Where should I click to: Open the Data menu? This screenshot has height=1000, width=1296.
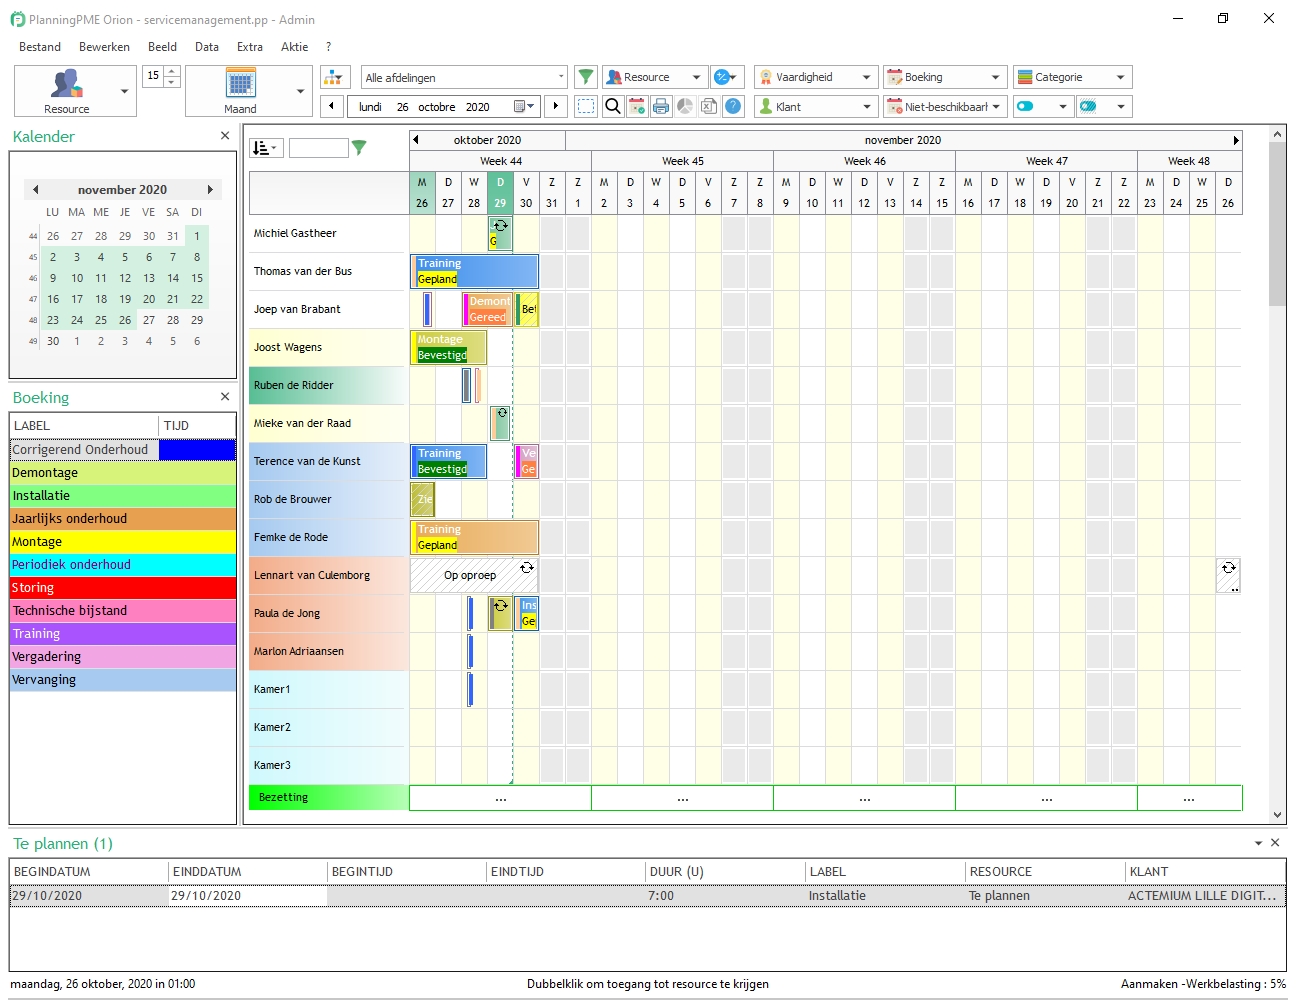click(207, 47)
